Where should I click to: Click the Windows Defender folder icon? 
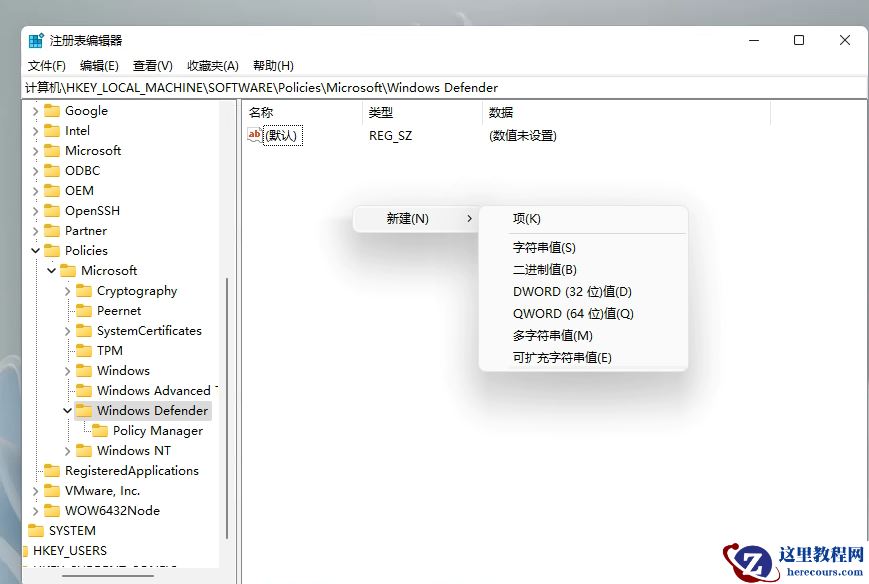point(84,410)
